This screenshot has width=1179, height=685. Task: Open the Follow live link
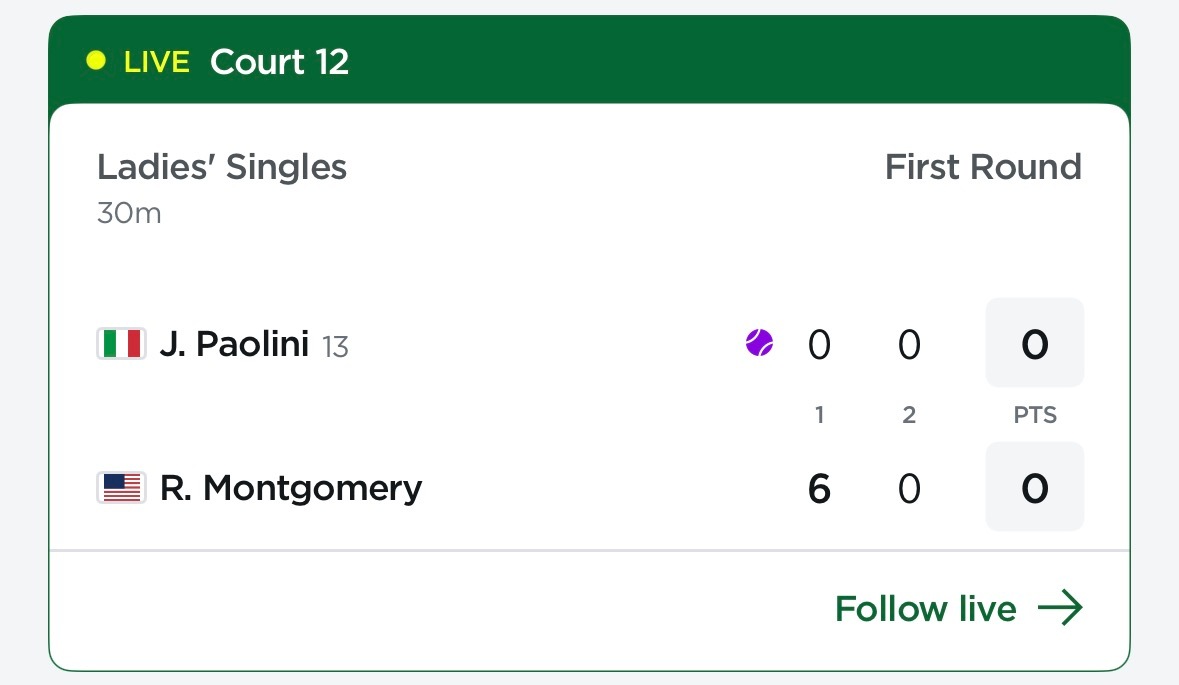point(959,608)
